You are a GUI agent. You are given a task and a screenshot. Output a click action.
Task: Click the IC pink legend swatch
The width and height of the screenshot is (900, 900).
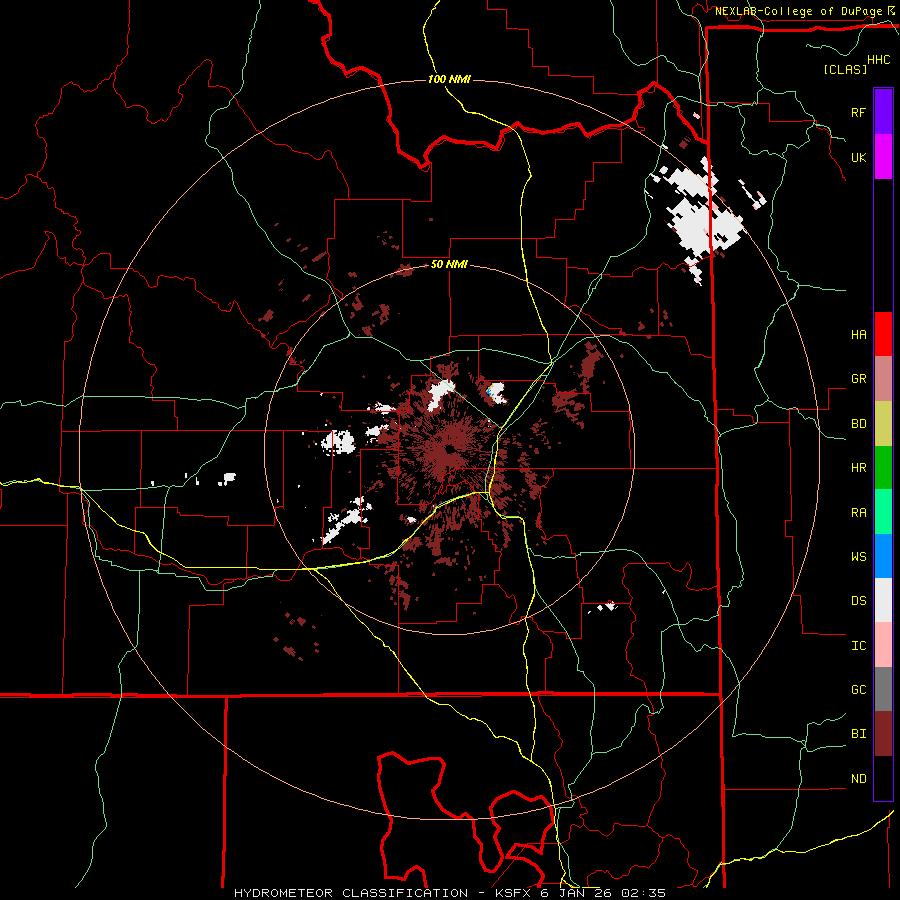(883, 645)
